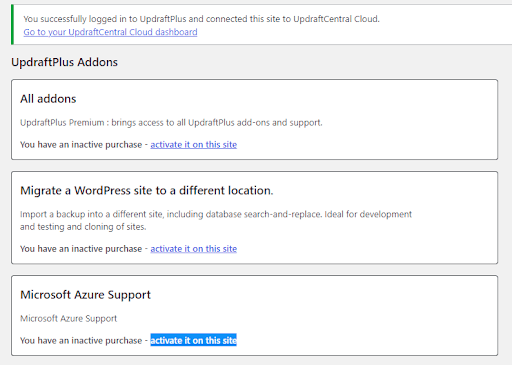This screenshot has height=365, width=512.
Task: Click the 'Migrate a WordPress site' card title
Action: pos(147,191)
